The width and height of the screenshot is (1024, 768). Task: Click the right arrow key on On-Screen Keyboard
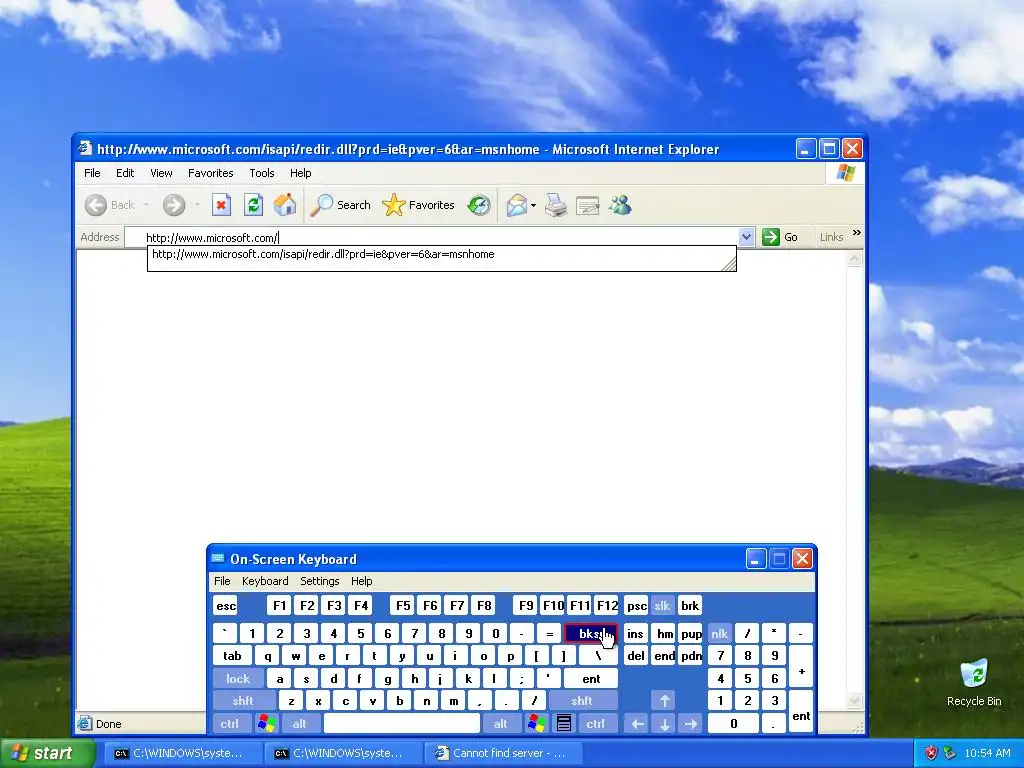tap(691, 724)
